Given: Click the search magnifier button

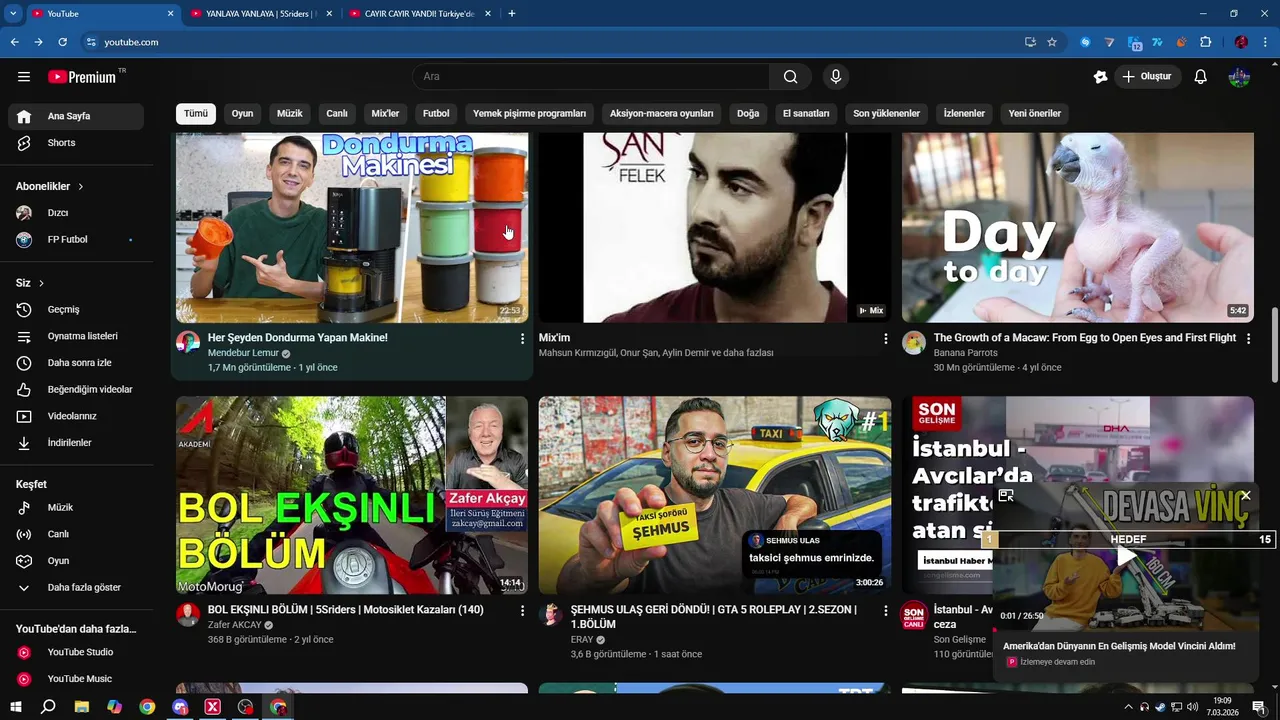Looking at the screenshot, I should (x=791, y=77).
